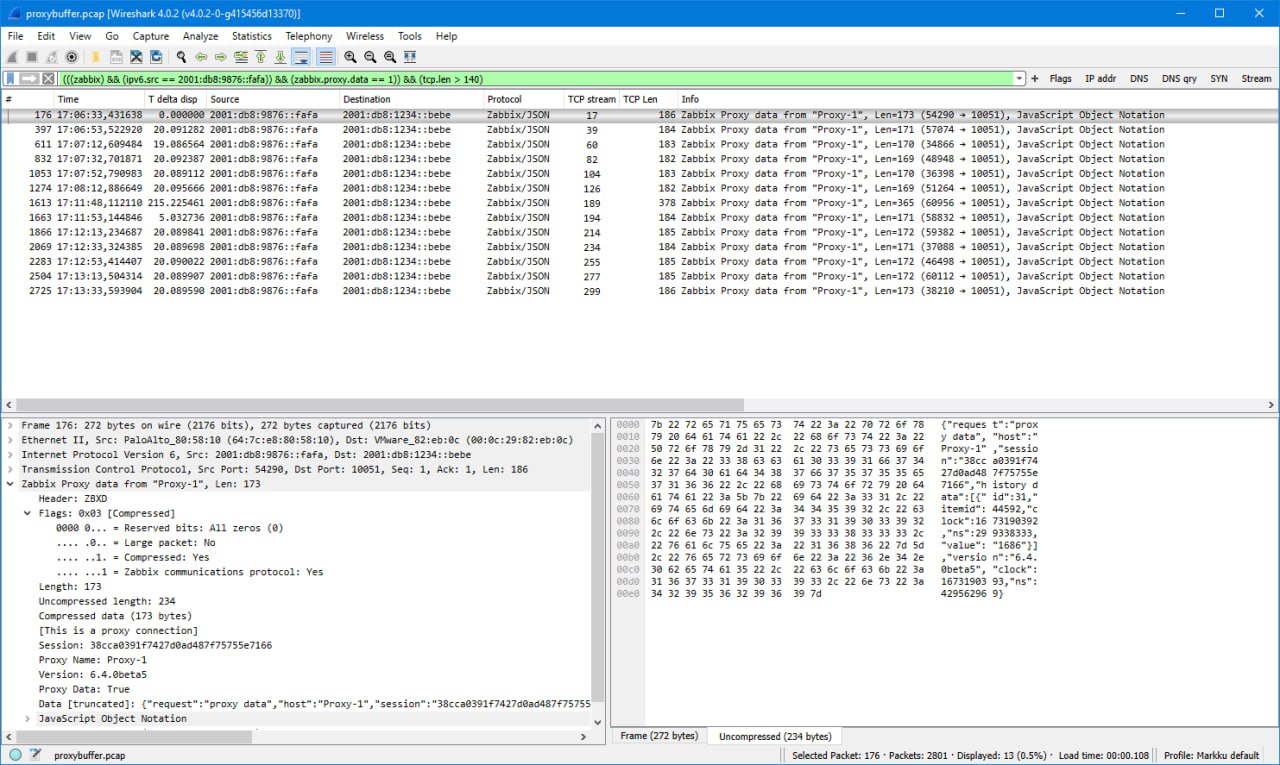Toggle auto-scroll during live capture
Image resolution: width=1280 pixels, height=765 pixels.
301,57
